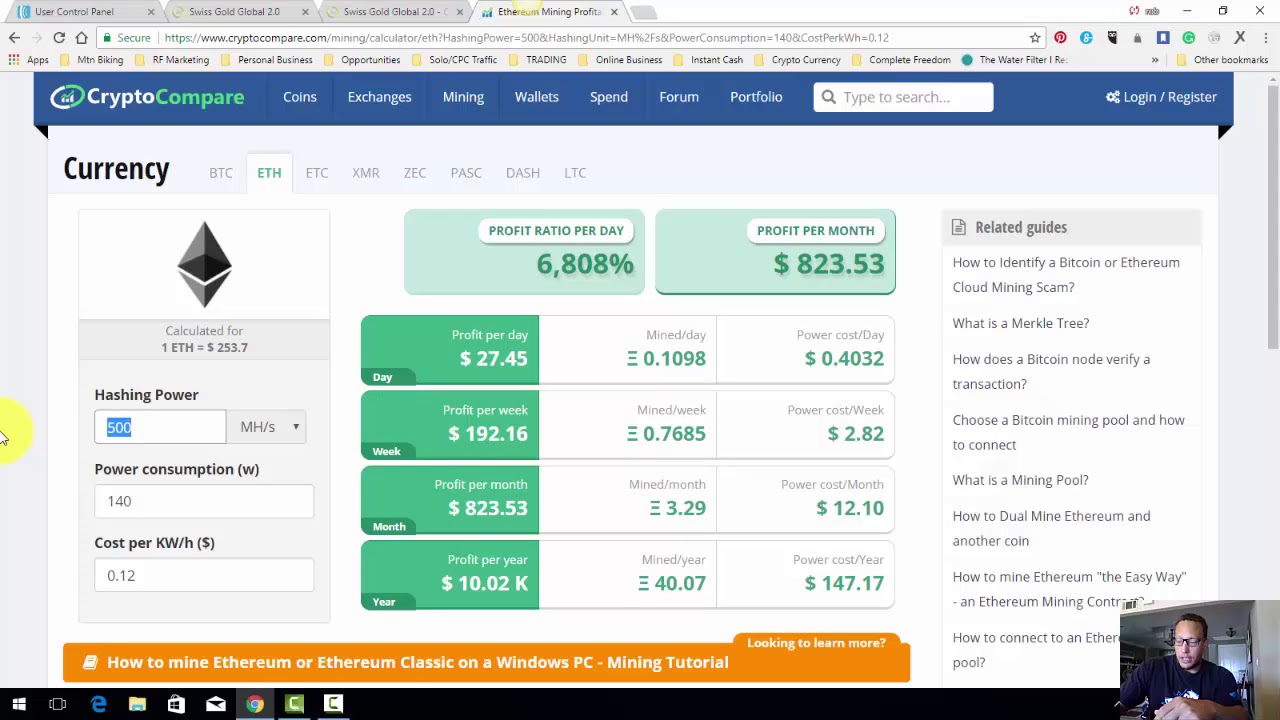
Task: Open the Crypto Currency bookmarks folder
Action: (x=797, y=60)
